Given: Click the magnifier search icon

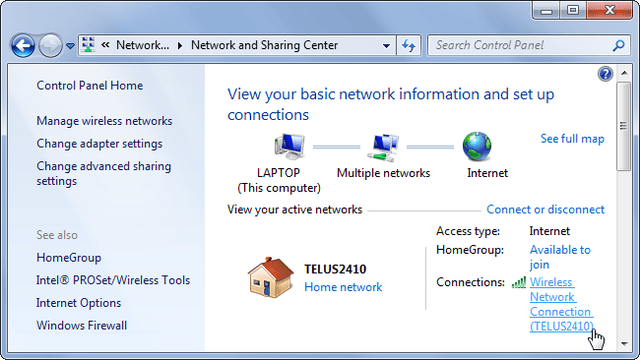Looking at the screenshot, I should (619, 45).
